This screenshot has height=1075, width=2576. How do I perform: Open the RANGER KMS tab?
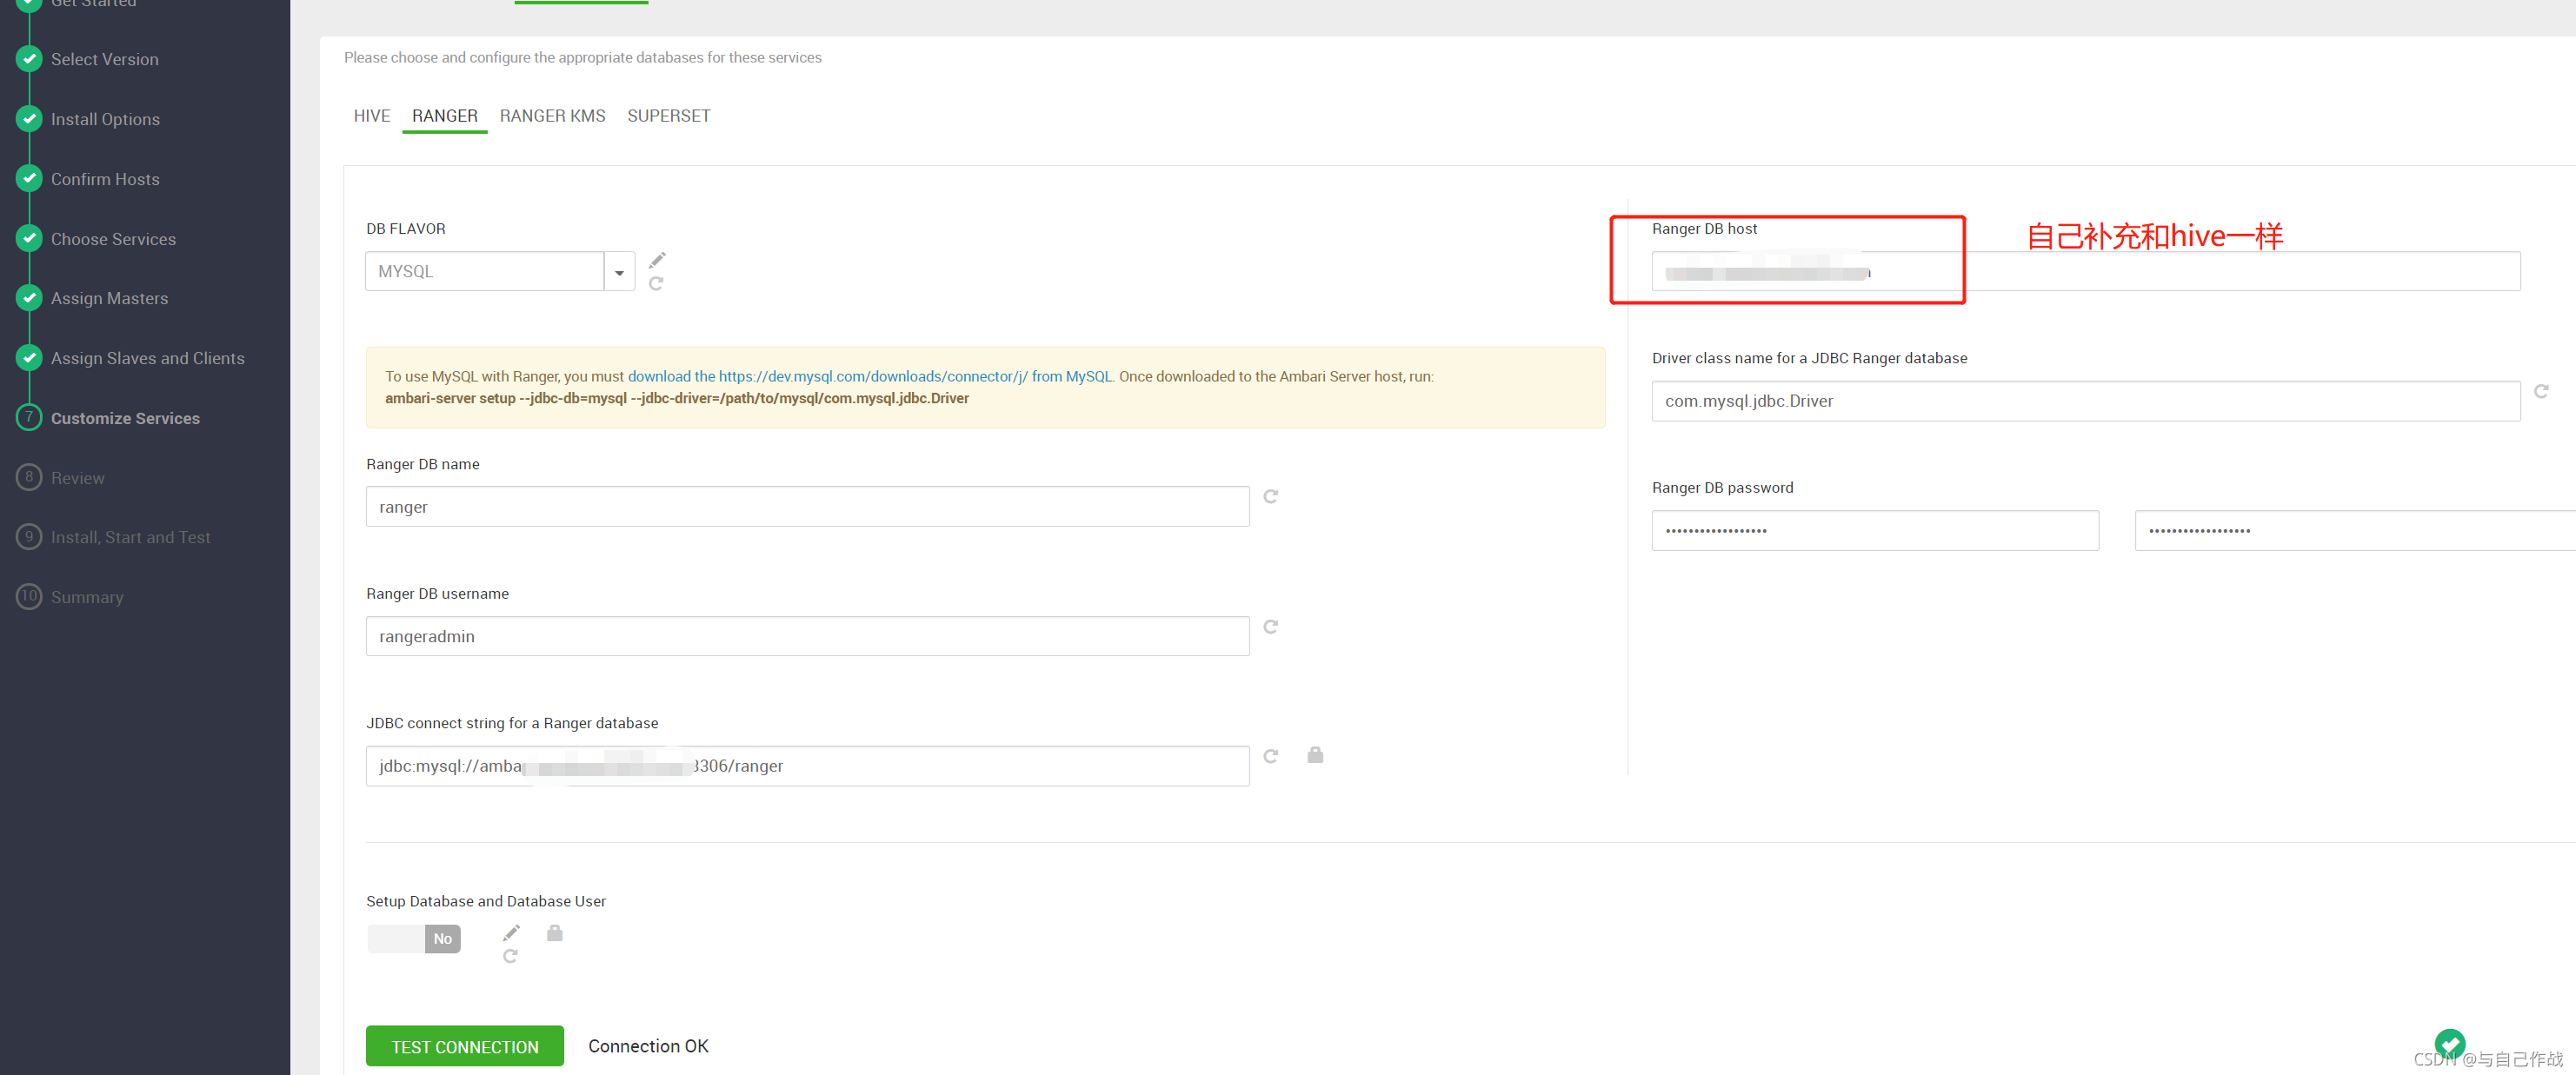(x=552, y=116)
